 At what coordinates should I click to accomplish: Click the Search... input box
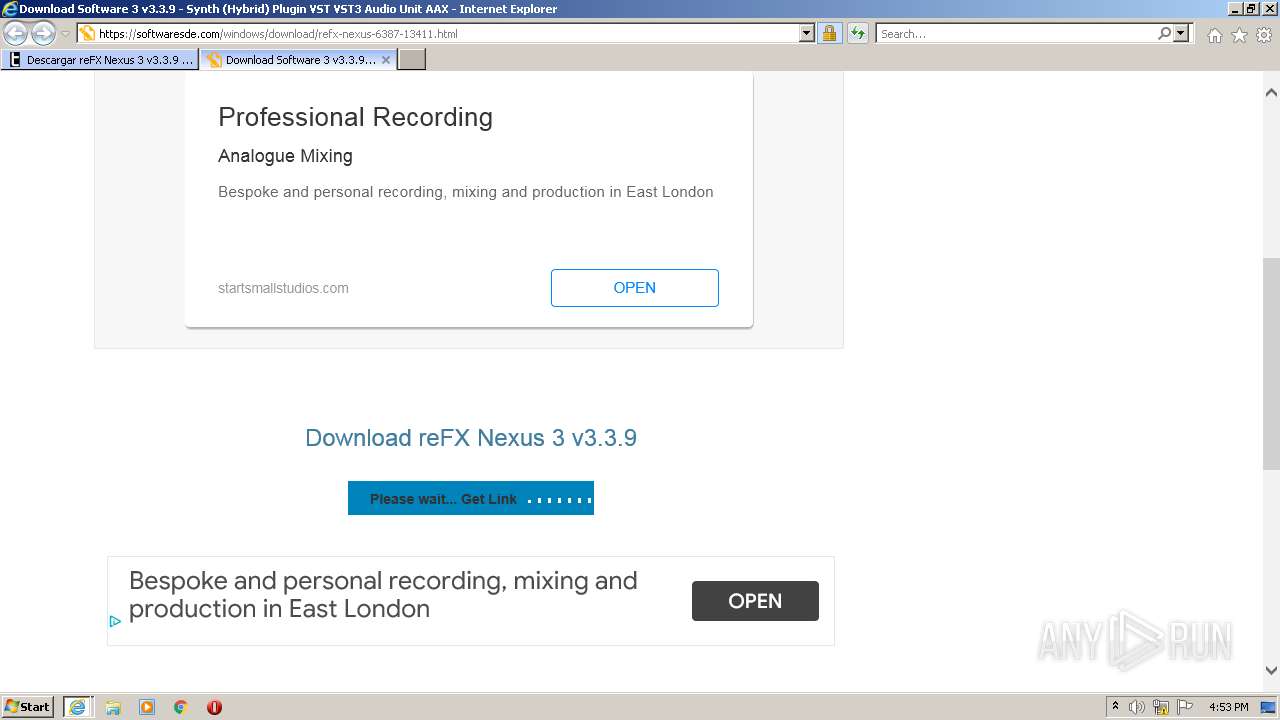click(1016, 34)
